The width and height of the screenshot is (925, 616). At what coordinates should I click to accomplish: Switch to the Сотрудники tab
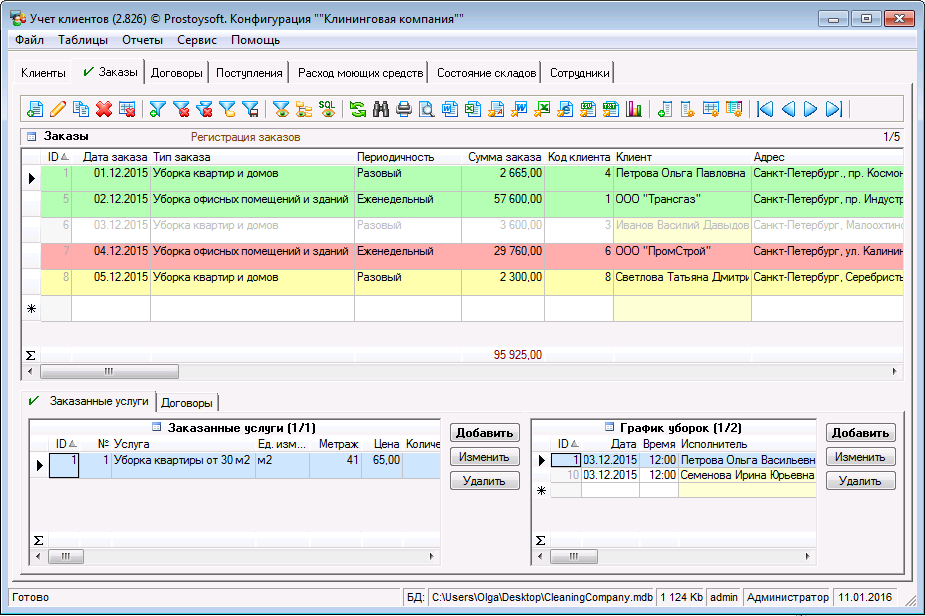[x=579, y=73]
